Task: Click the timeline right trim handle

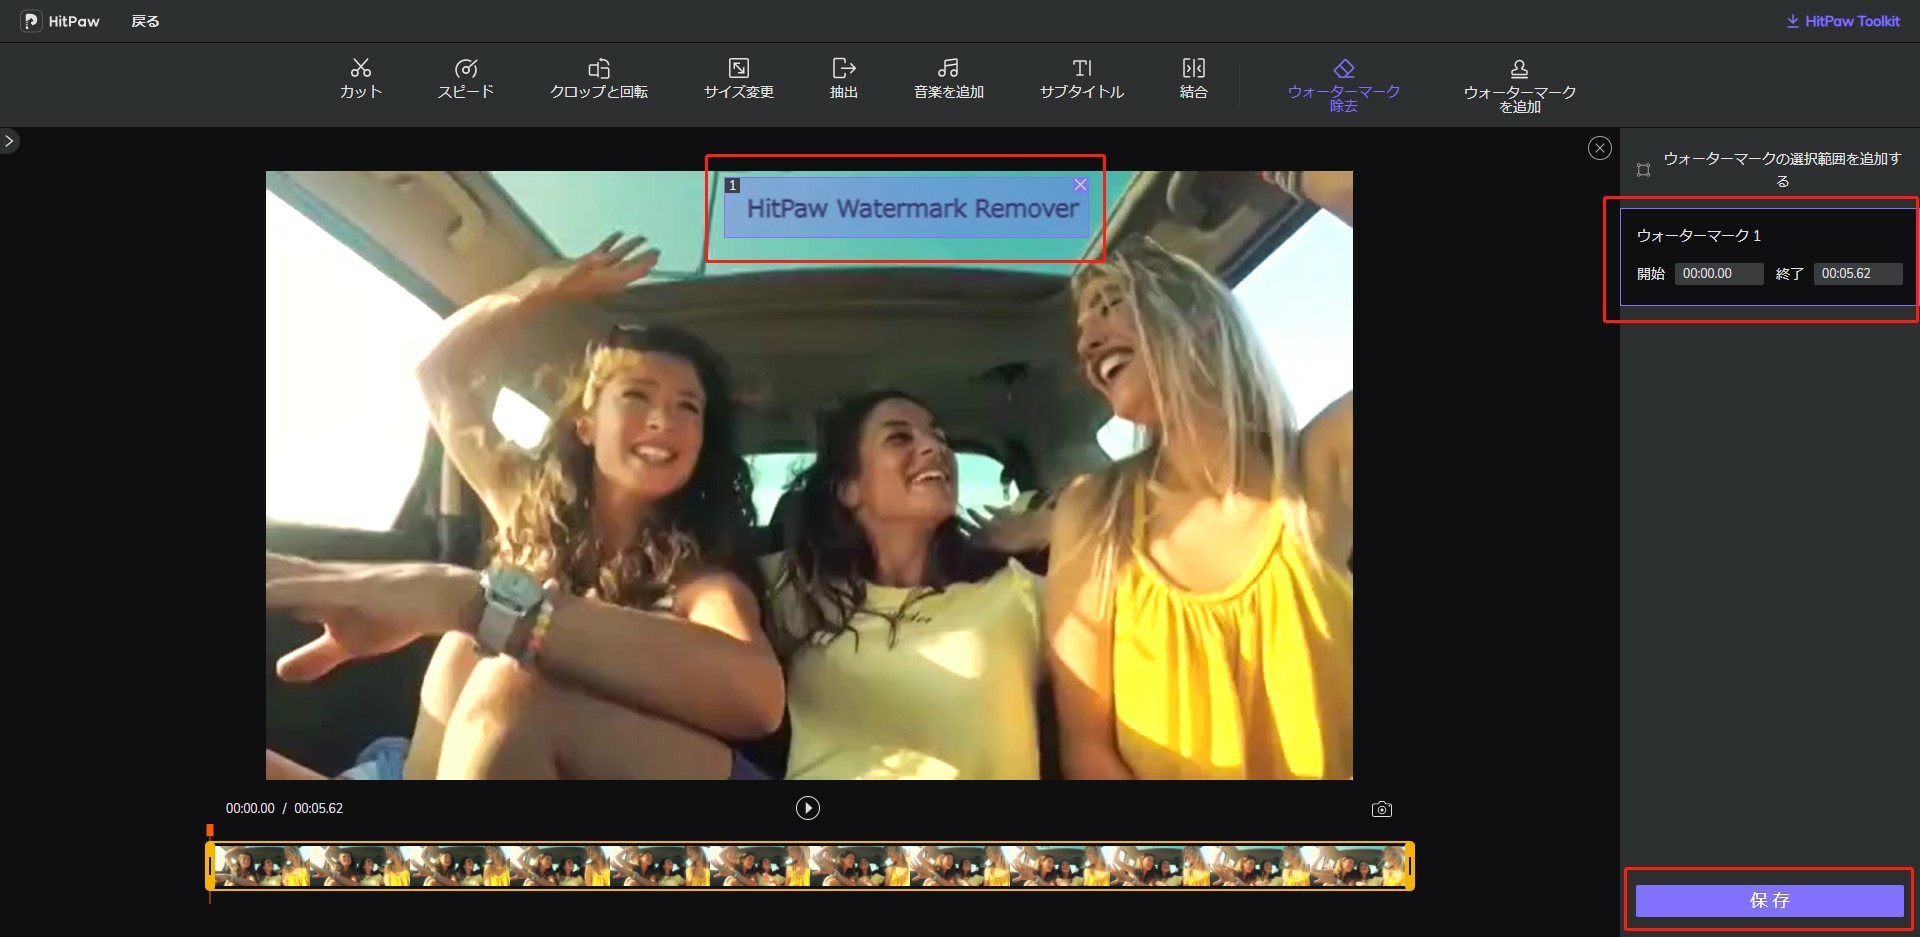Action: click(x=1410, y=866)
